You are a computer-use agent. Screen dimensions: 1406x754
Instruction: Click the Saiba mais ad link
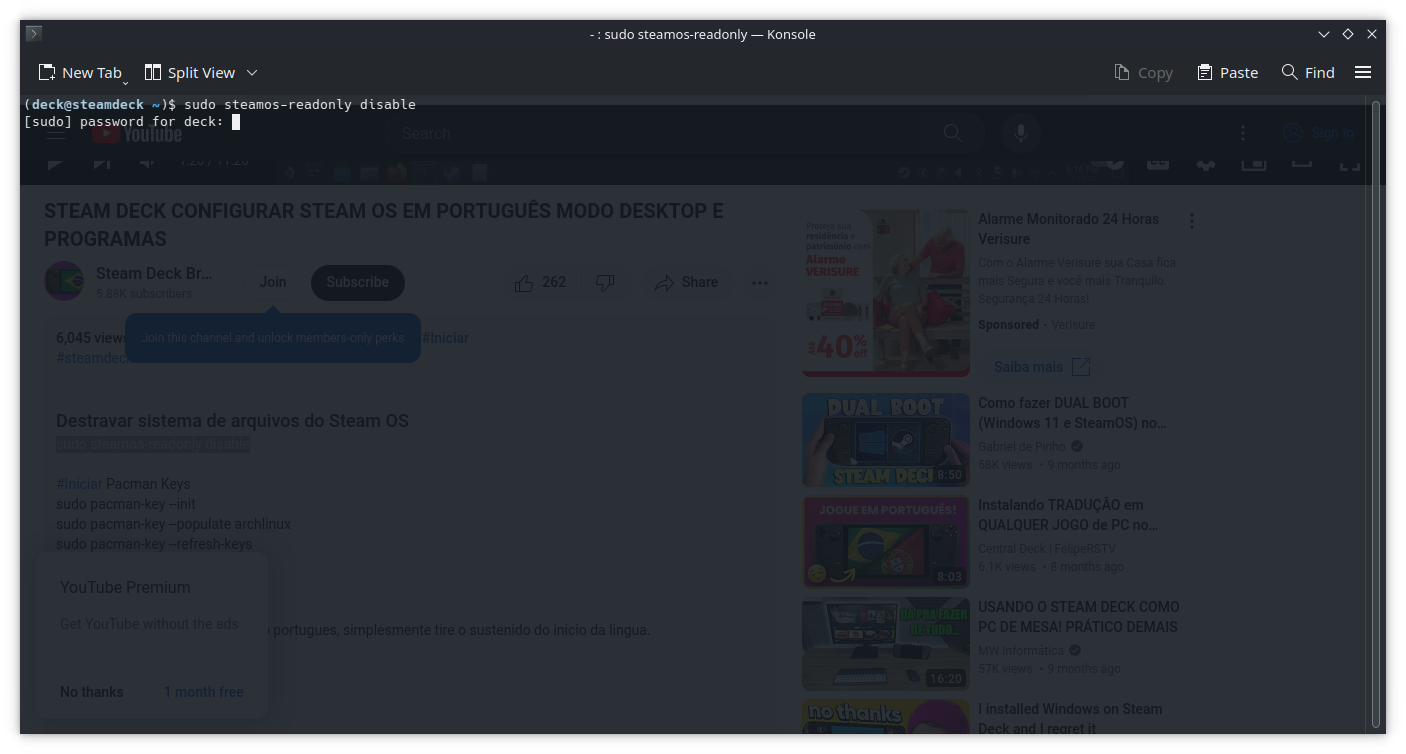(x=1042, y=367)
